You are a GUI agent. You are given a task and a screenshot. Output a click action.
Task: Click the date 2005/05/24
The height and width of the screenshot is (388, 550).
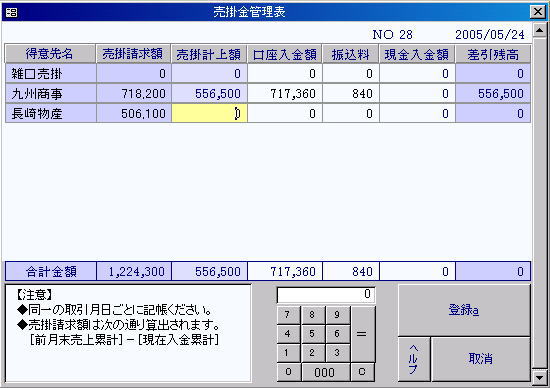pos(490,34)
